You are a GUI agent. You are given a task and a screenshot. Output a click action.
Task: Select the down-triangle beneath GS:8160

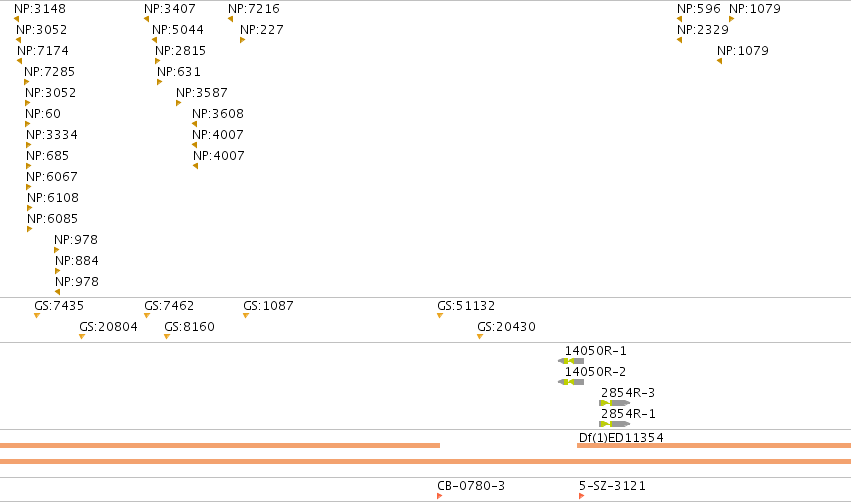pos(167,337)
